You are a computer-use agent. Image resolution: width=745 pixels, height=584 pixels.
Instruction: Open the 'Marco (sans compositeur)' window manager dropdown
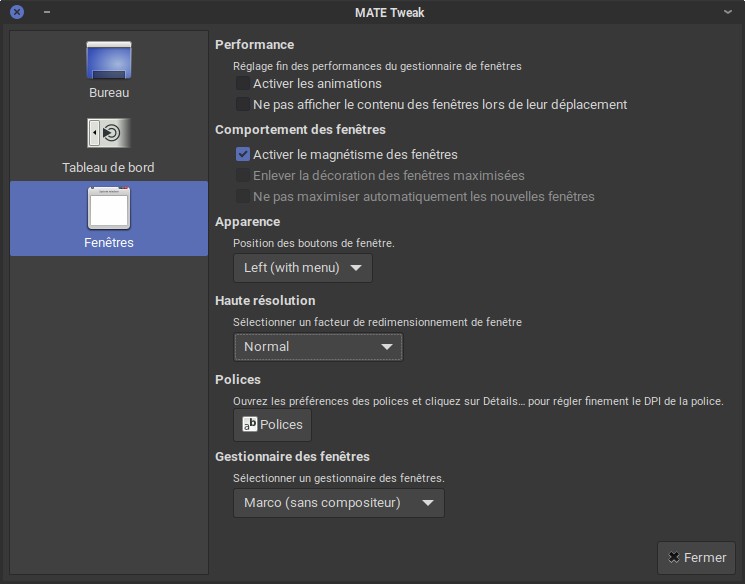pos(338,503)
